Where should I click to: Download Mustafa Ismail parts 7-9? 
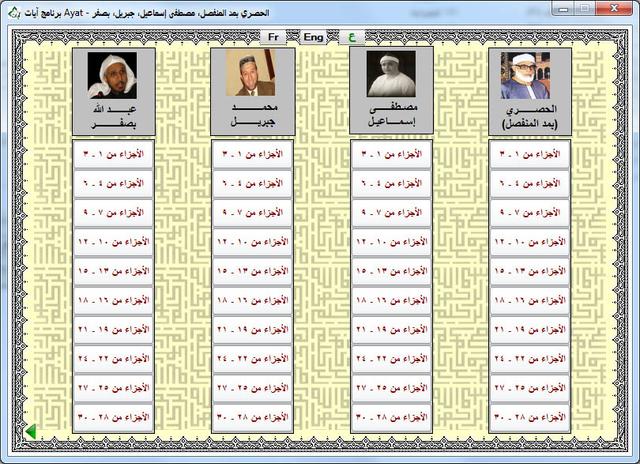click(391, 213)
